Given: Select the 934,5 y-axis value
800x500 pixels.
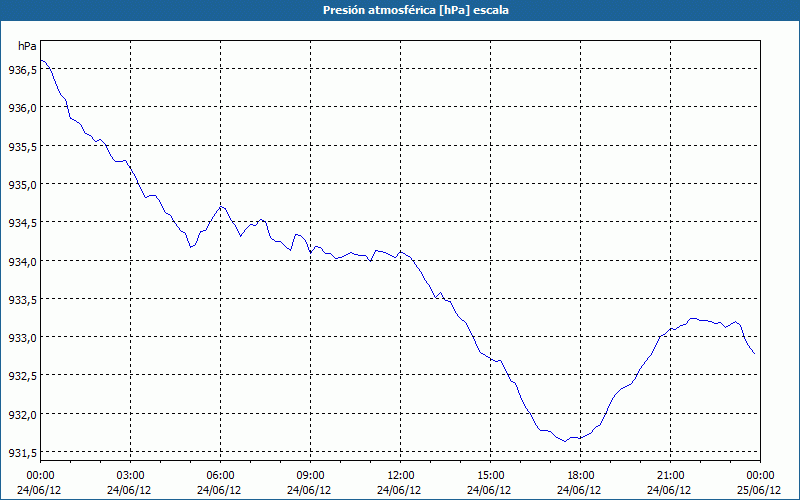Looking at the screenshot, I should [22, 223].
